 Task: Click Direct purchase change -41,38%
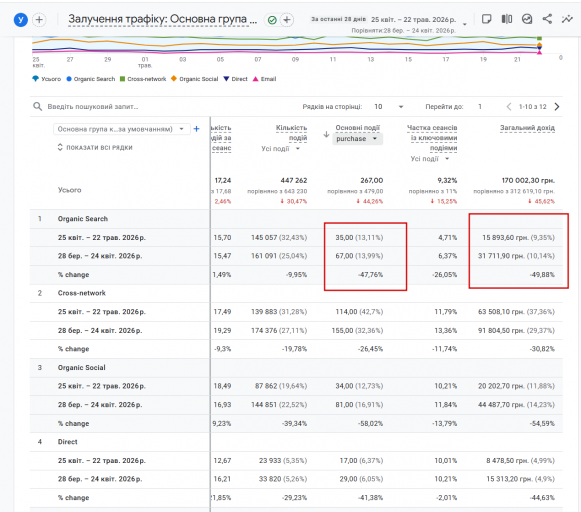coord(371,498)
